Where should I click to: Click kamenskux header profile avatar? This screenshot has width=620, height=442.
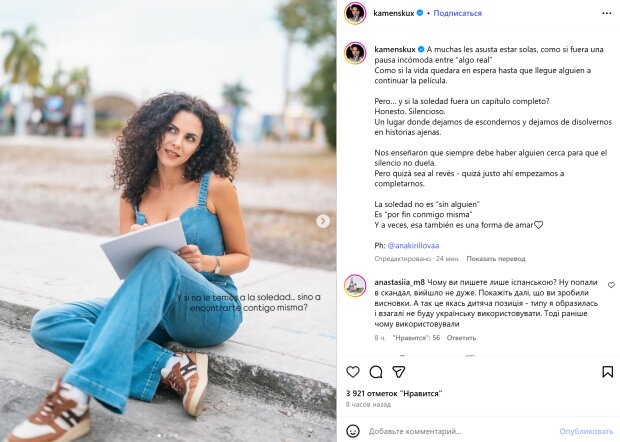[x=355, y=13]
